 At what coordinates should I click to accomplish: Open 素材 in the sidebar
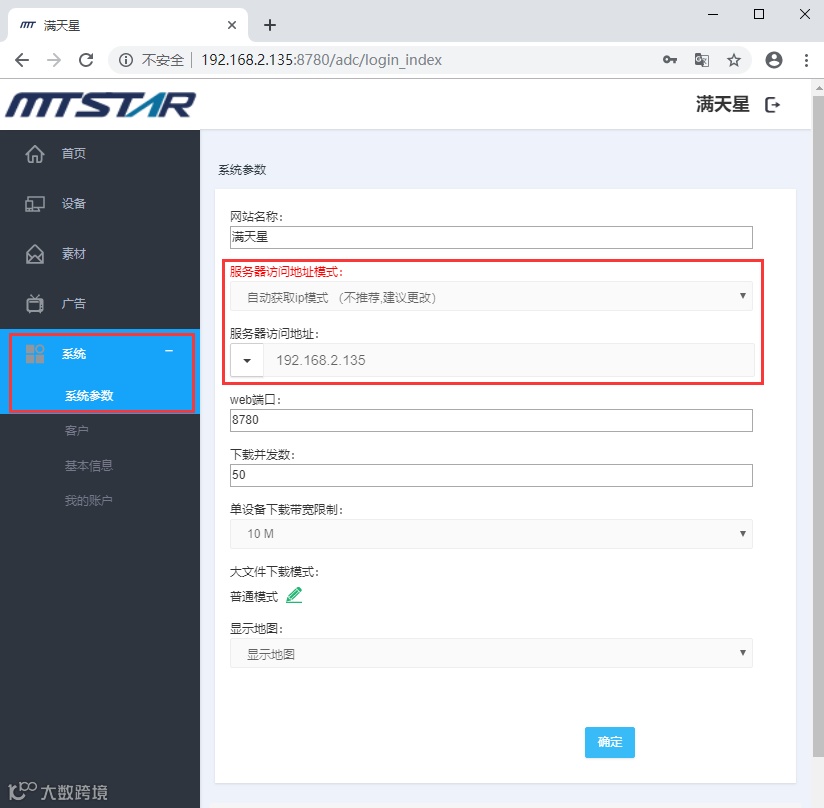[74, 254]
